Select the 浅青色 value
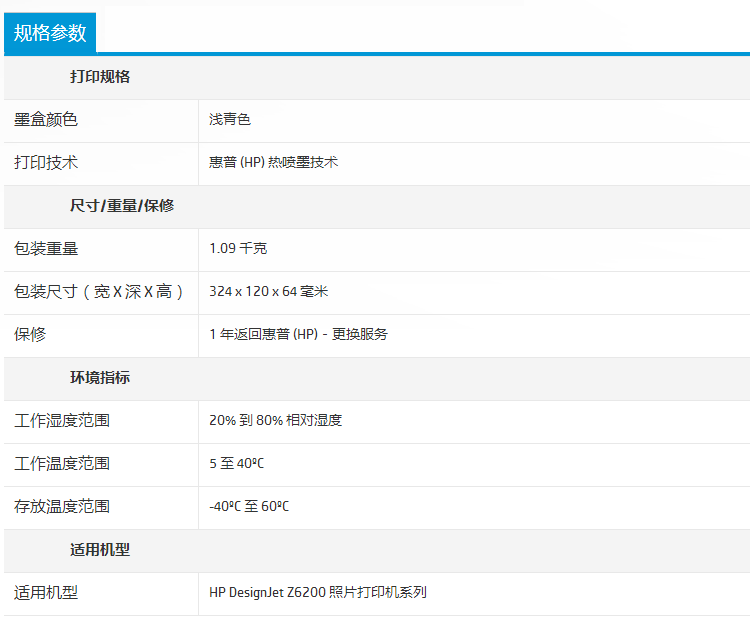This screenshot has width=750, height=628. [x=230, y=119]
